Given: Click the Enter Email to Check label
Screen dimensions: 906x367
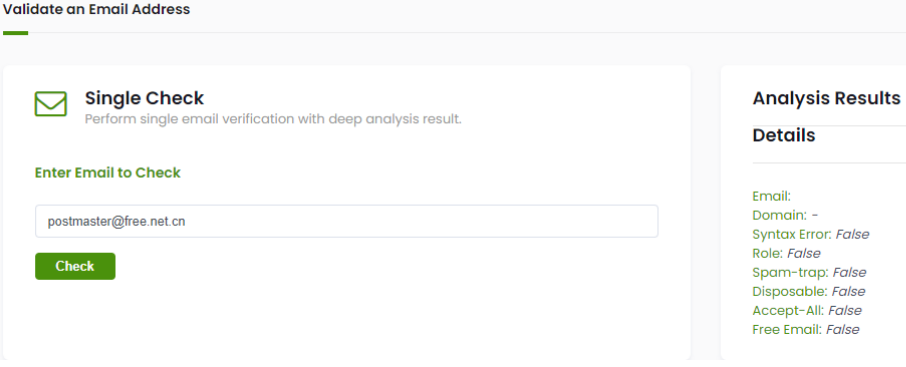Looking at the screenshot, I should [x=108, y=173].
